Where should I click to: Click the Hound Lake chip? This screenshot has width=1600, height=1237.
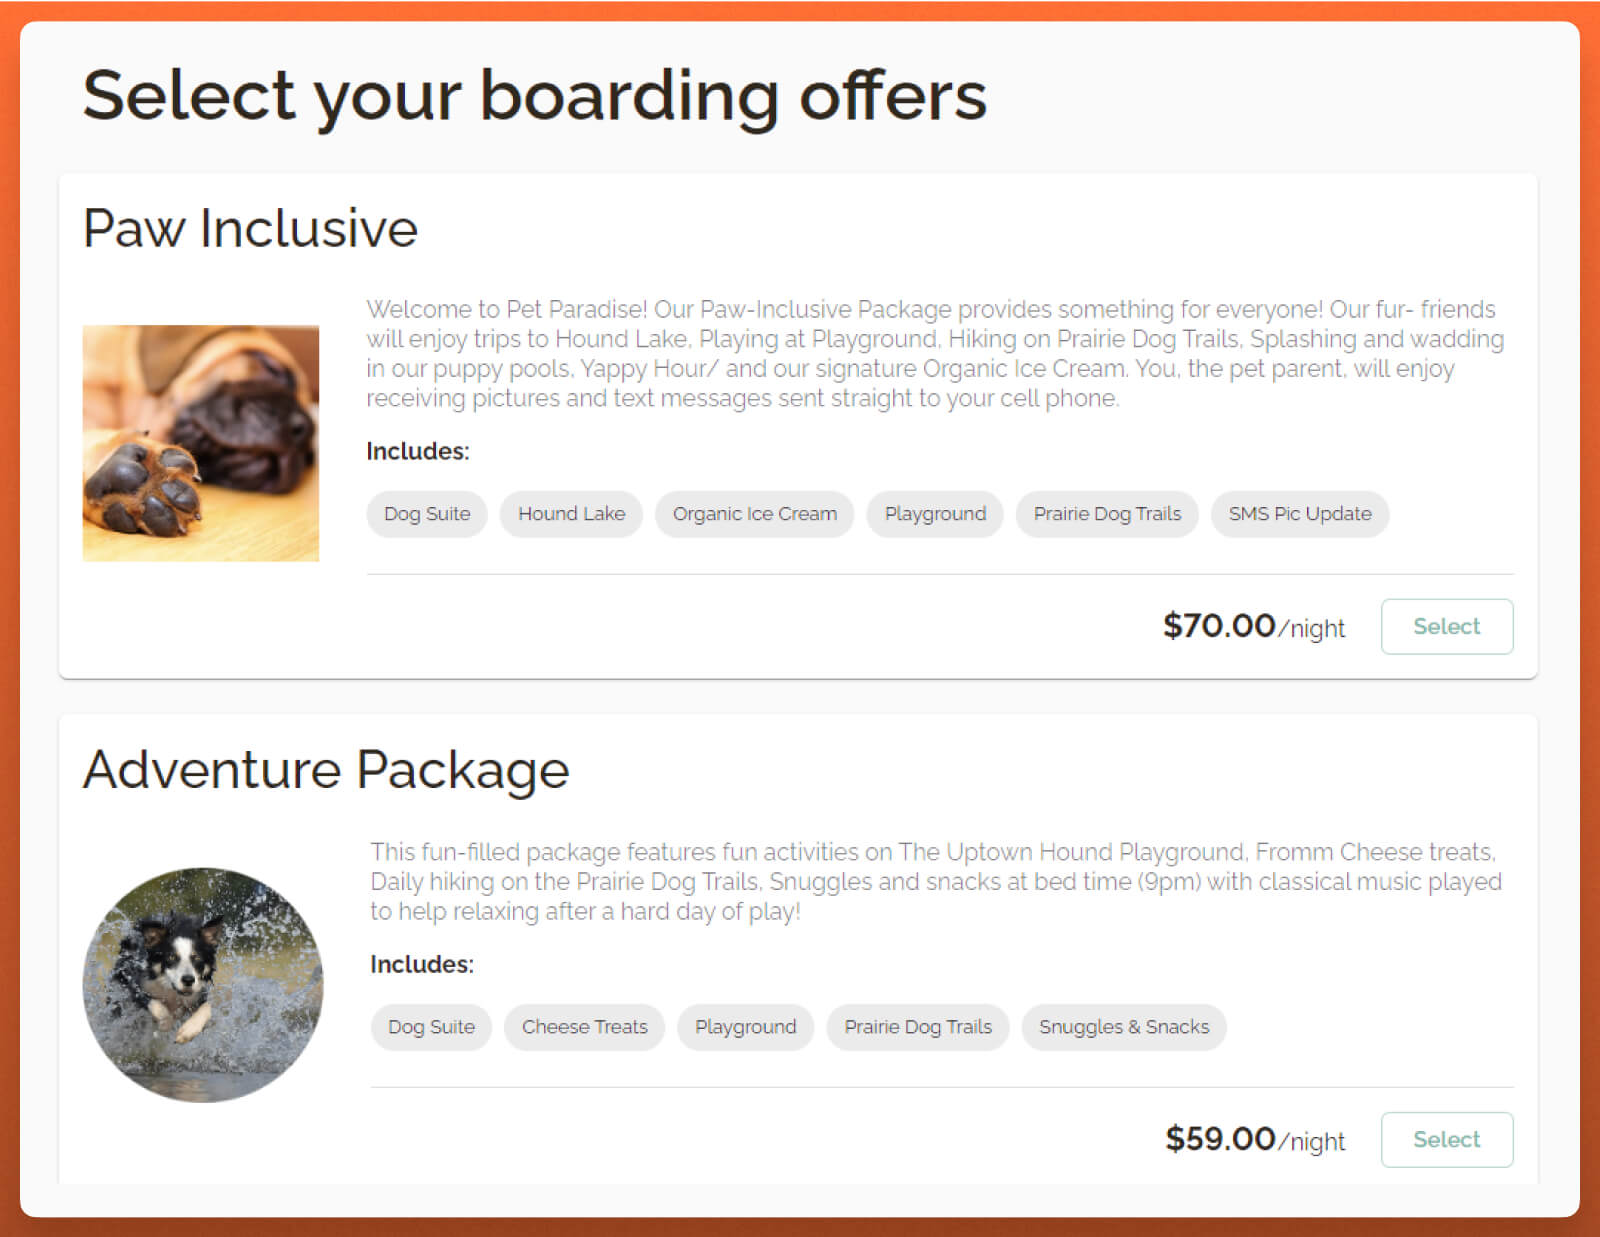point(571,514)
